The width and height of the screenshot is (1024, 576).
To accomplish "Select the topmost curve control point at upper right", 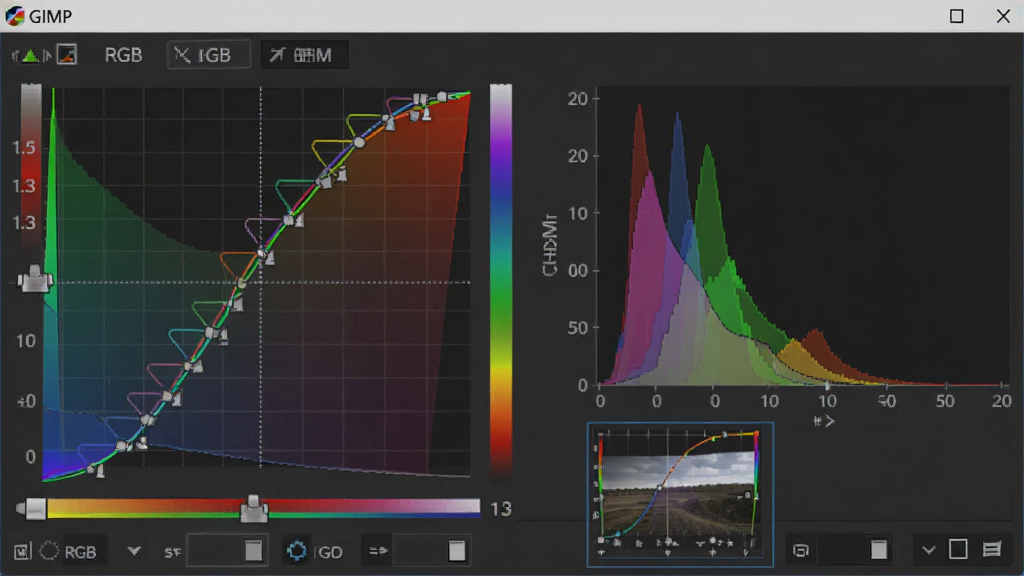I will (442, 97).
